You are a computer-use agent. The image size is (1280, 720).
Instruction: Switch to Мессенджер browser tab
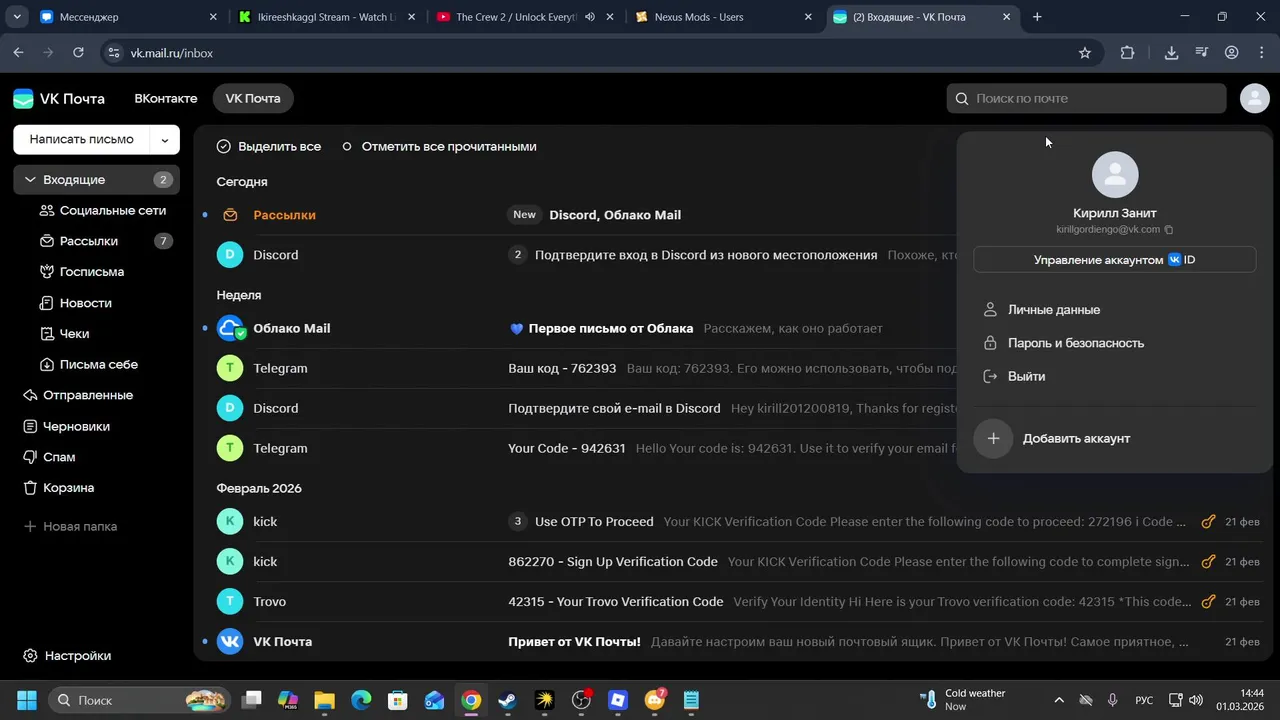click(x=128, y=17)
